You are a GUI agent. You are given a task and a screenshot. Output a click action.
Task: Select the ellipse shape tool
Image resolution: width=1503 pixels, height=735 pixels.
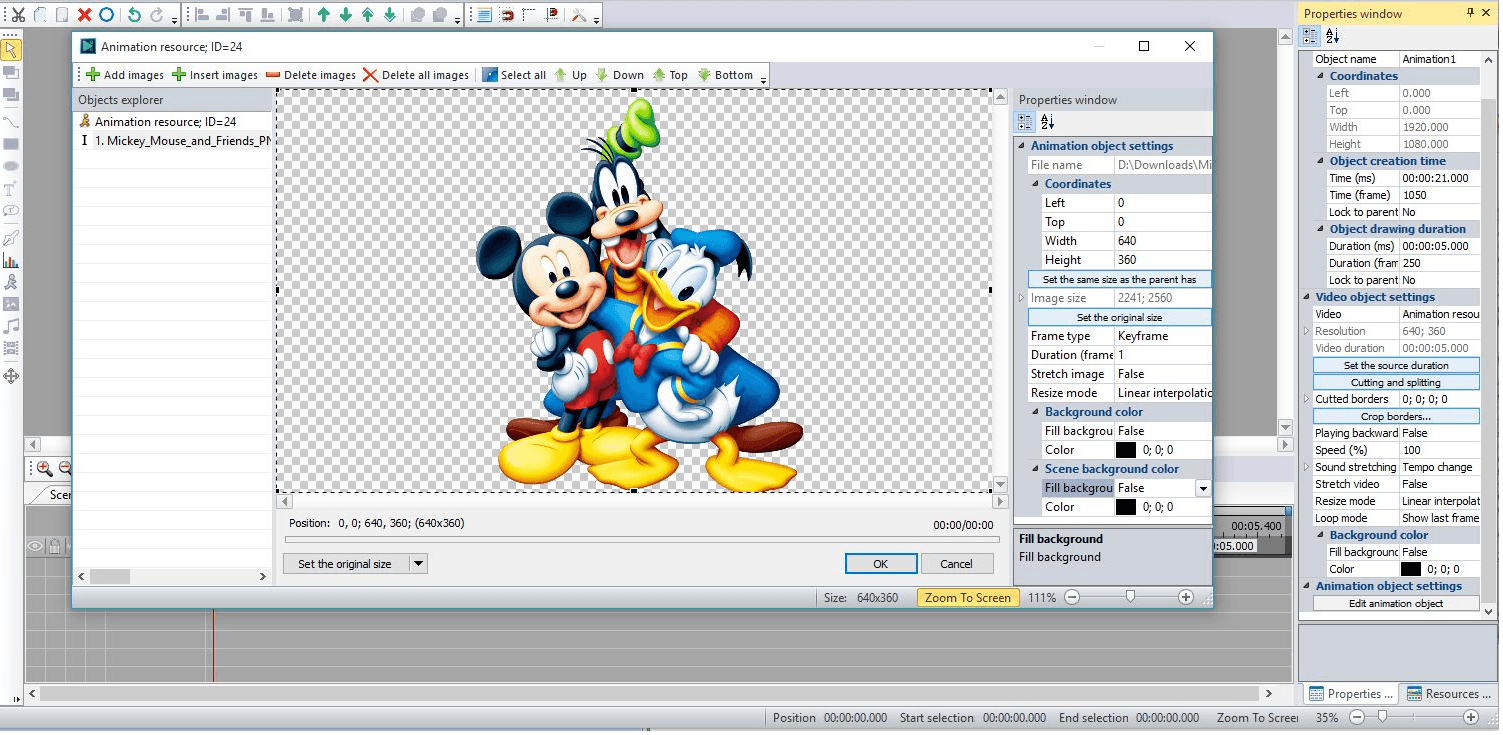[x=11, y=166]
